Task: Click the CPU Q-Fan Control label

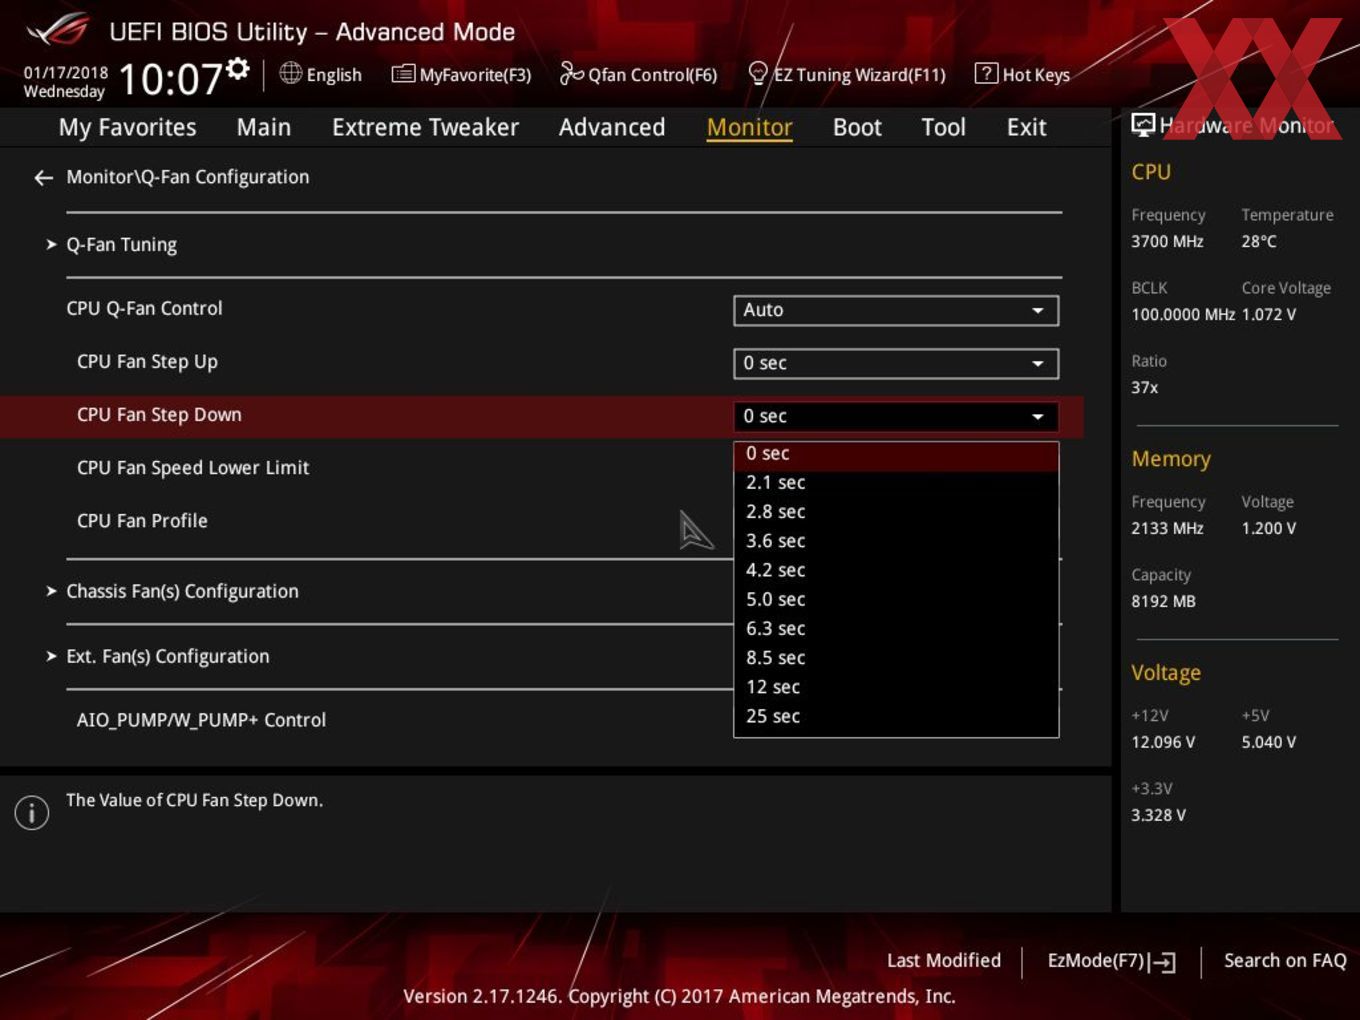Action: point(144,309)
